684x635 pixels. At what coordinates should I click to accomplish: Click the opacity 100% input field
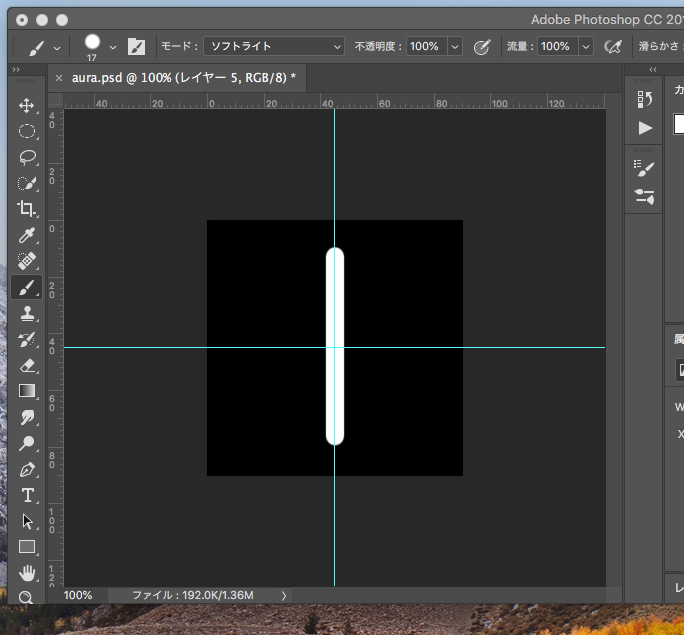pyautogui.click(x=426, y=46)
